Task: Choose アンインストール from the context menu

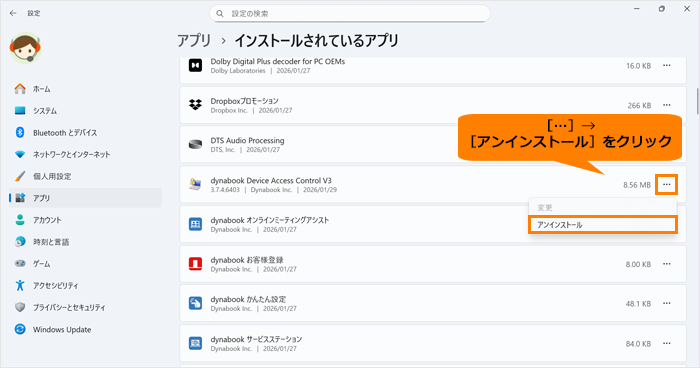Action: 603,225
